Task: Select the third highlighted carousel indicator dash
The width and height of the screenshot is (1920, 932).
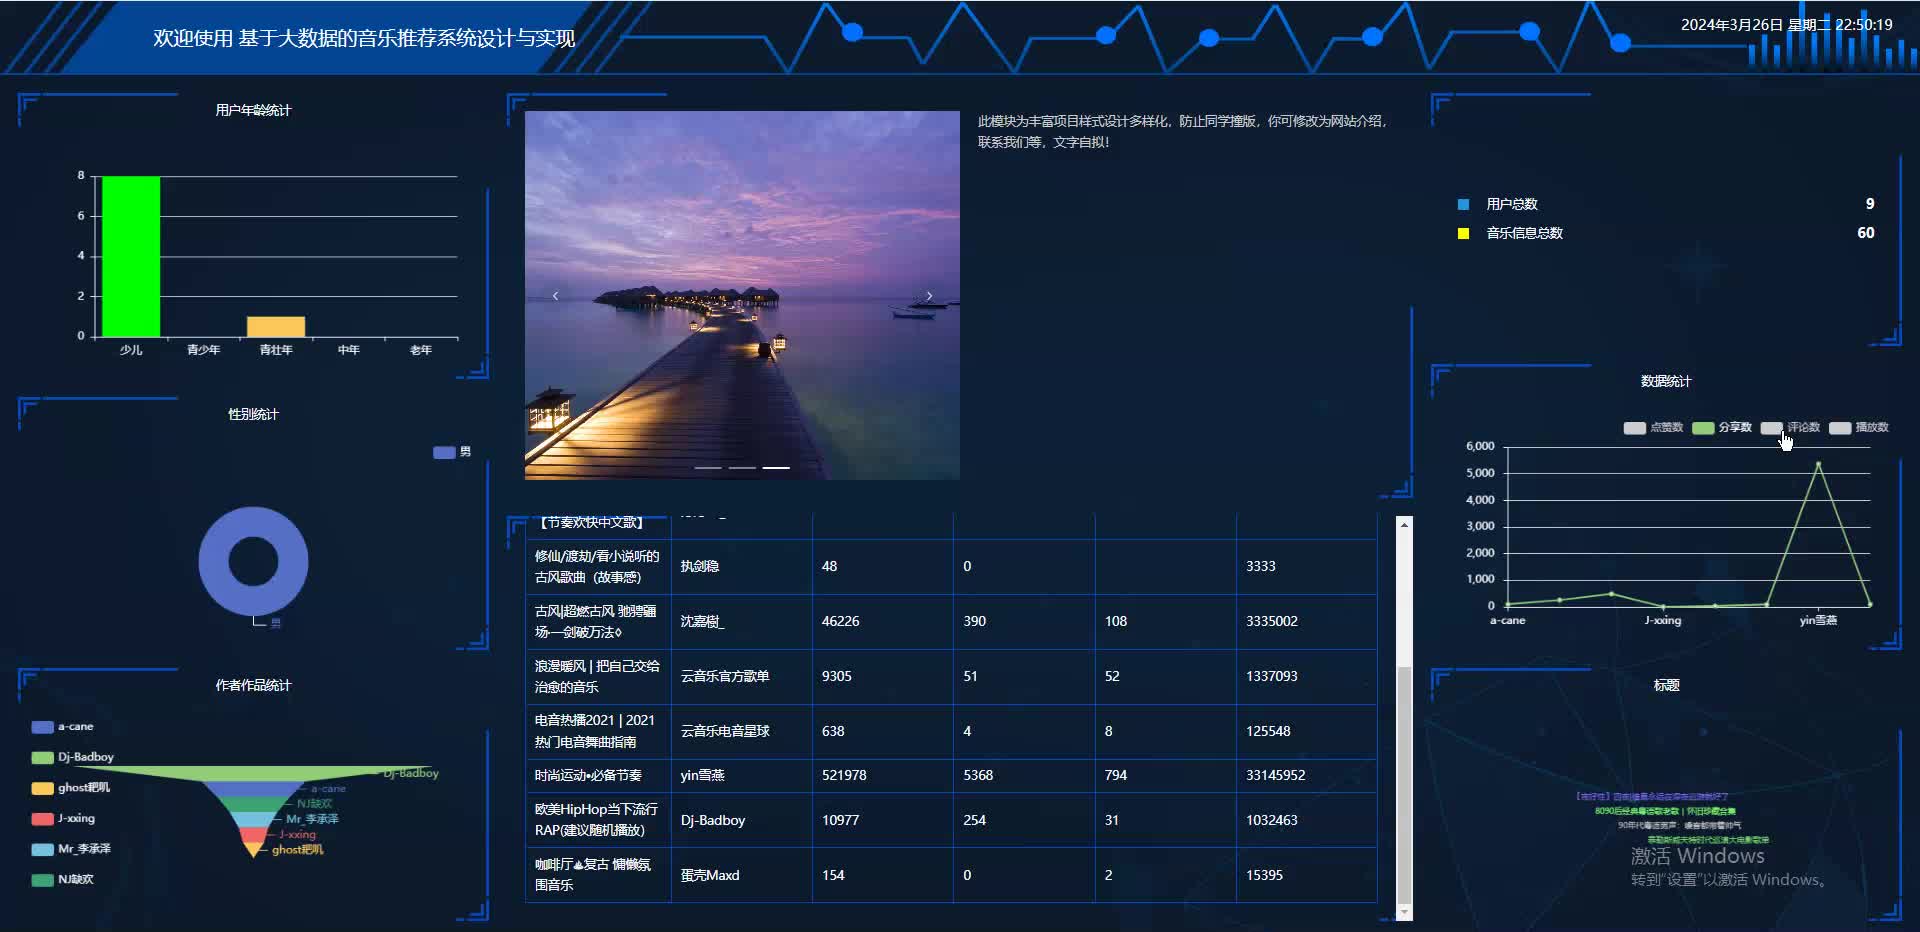Action: tap(776, 467)
